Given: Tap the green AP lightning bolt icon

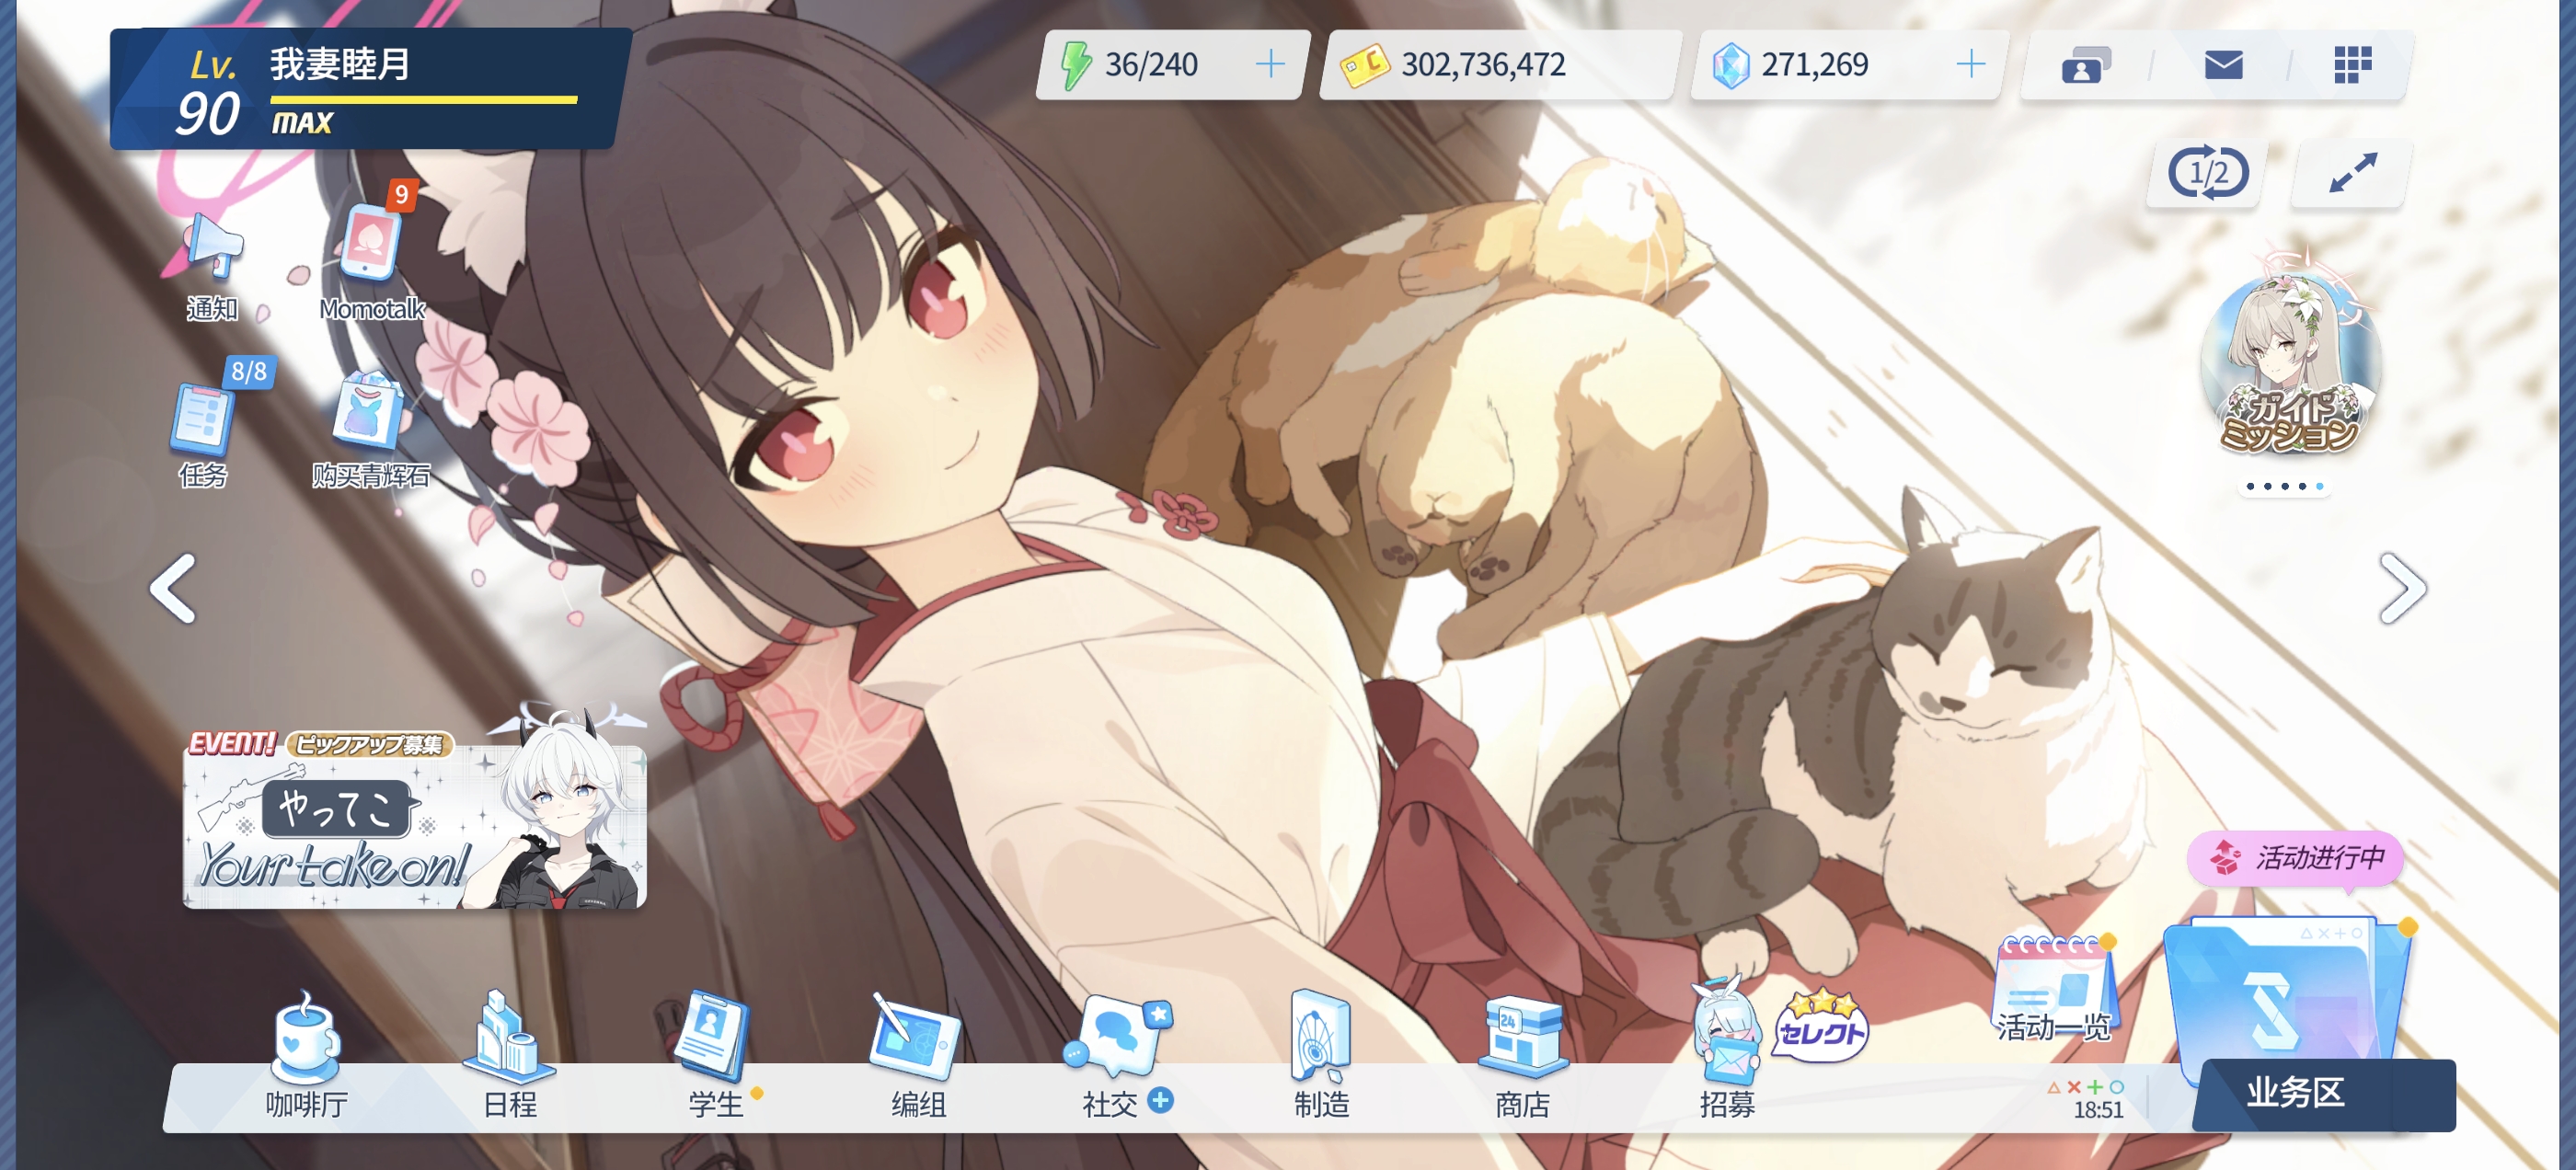Looking at the screenshot, I should pyautogui.click(x=1075, y=65).
